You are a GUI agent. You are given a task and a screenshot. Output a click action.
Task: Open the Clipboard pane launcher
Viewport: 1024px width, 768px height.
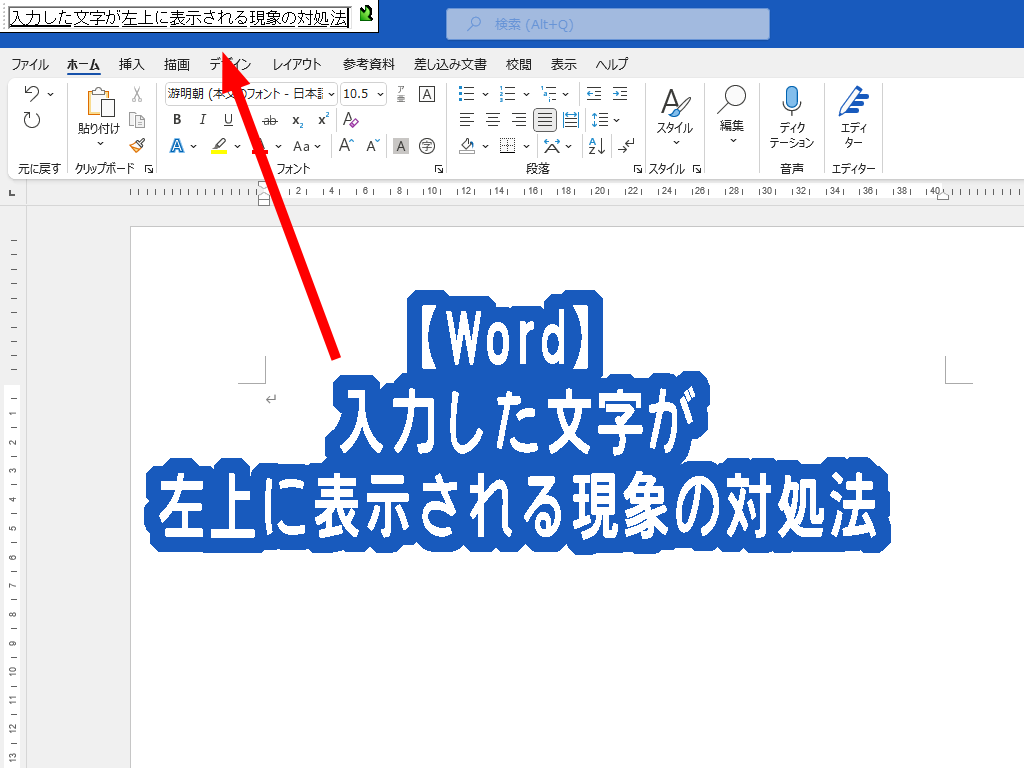(x=149, y=169)
